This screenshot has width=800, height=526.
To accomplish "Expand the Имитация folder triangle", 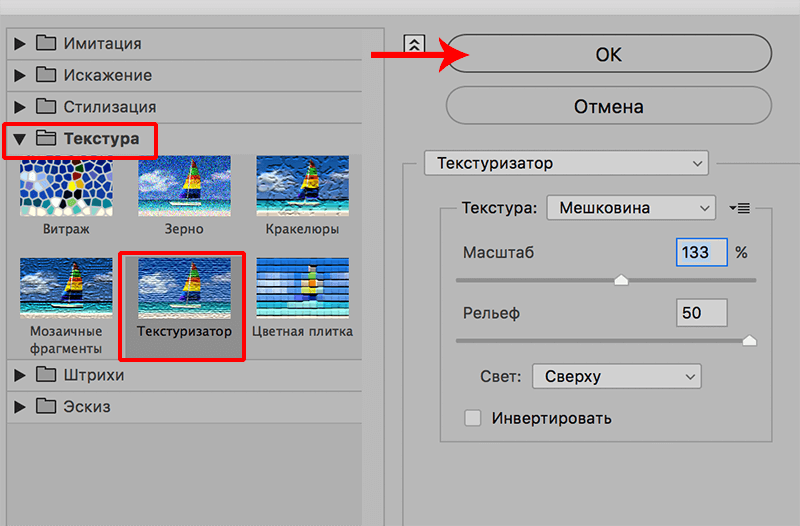I will [20, 44].
